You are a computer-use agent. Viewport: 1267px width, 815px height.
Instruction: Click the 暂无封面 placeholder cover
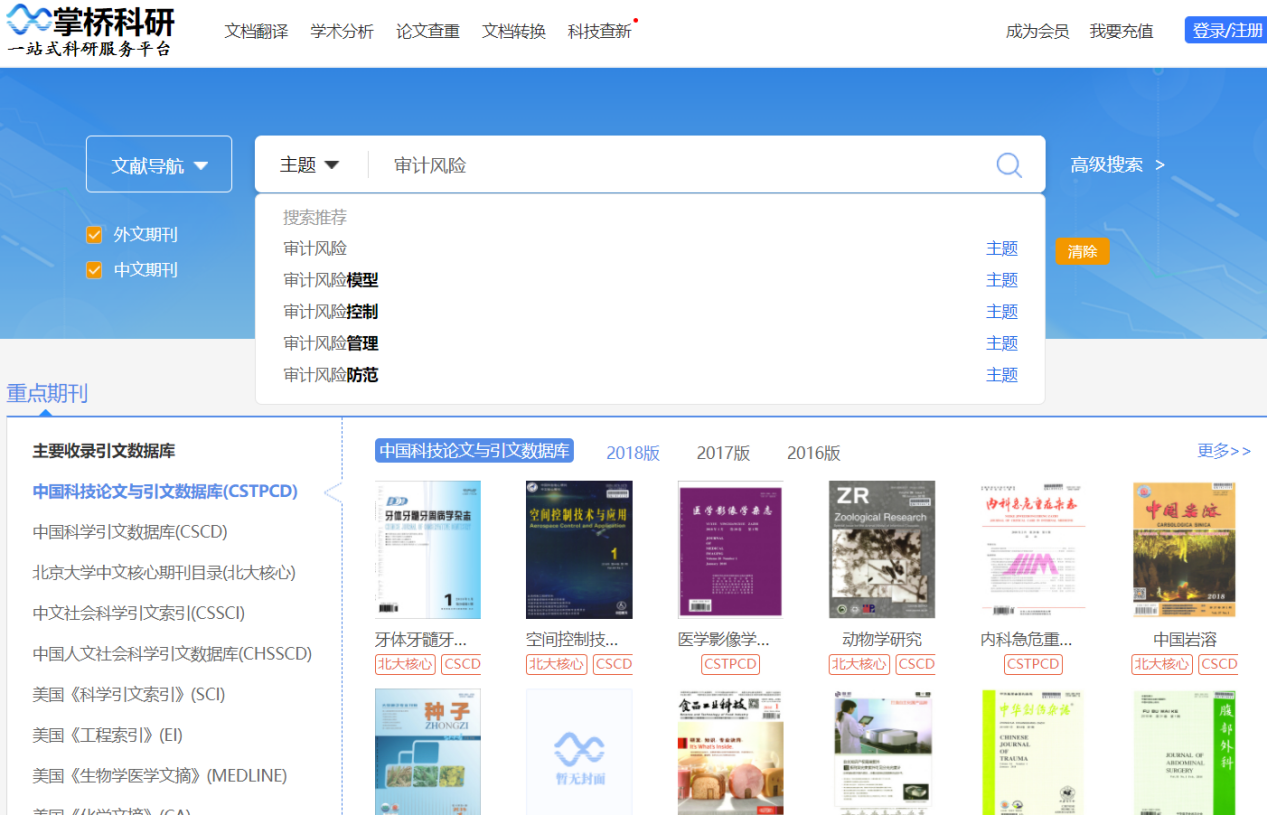pyautogui.click(x=579, y=752)
